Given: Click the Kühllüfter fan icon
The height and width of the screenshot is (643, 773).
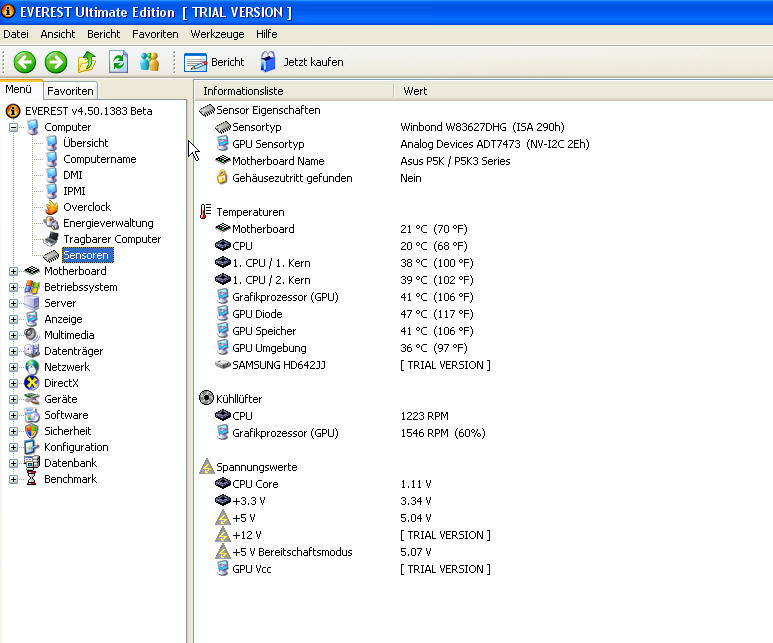Looking at the screenshot, I should coord(206,398).
